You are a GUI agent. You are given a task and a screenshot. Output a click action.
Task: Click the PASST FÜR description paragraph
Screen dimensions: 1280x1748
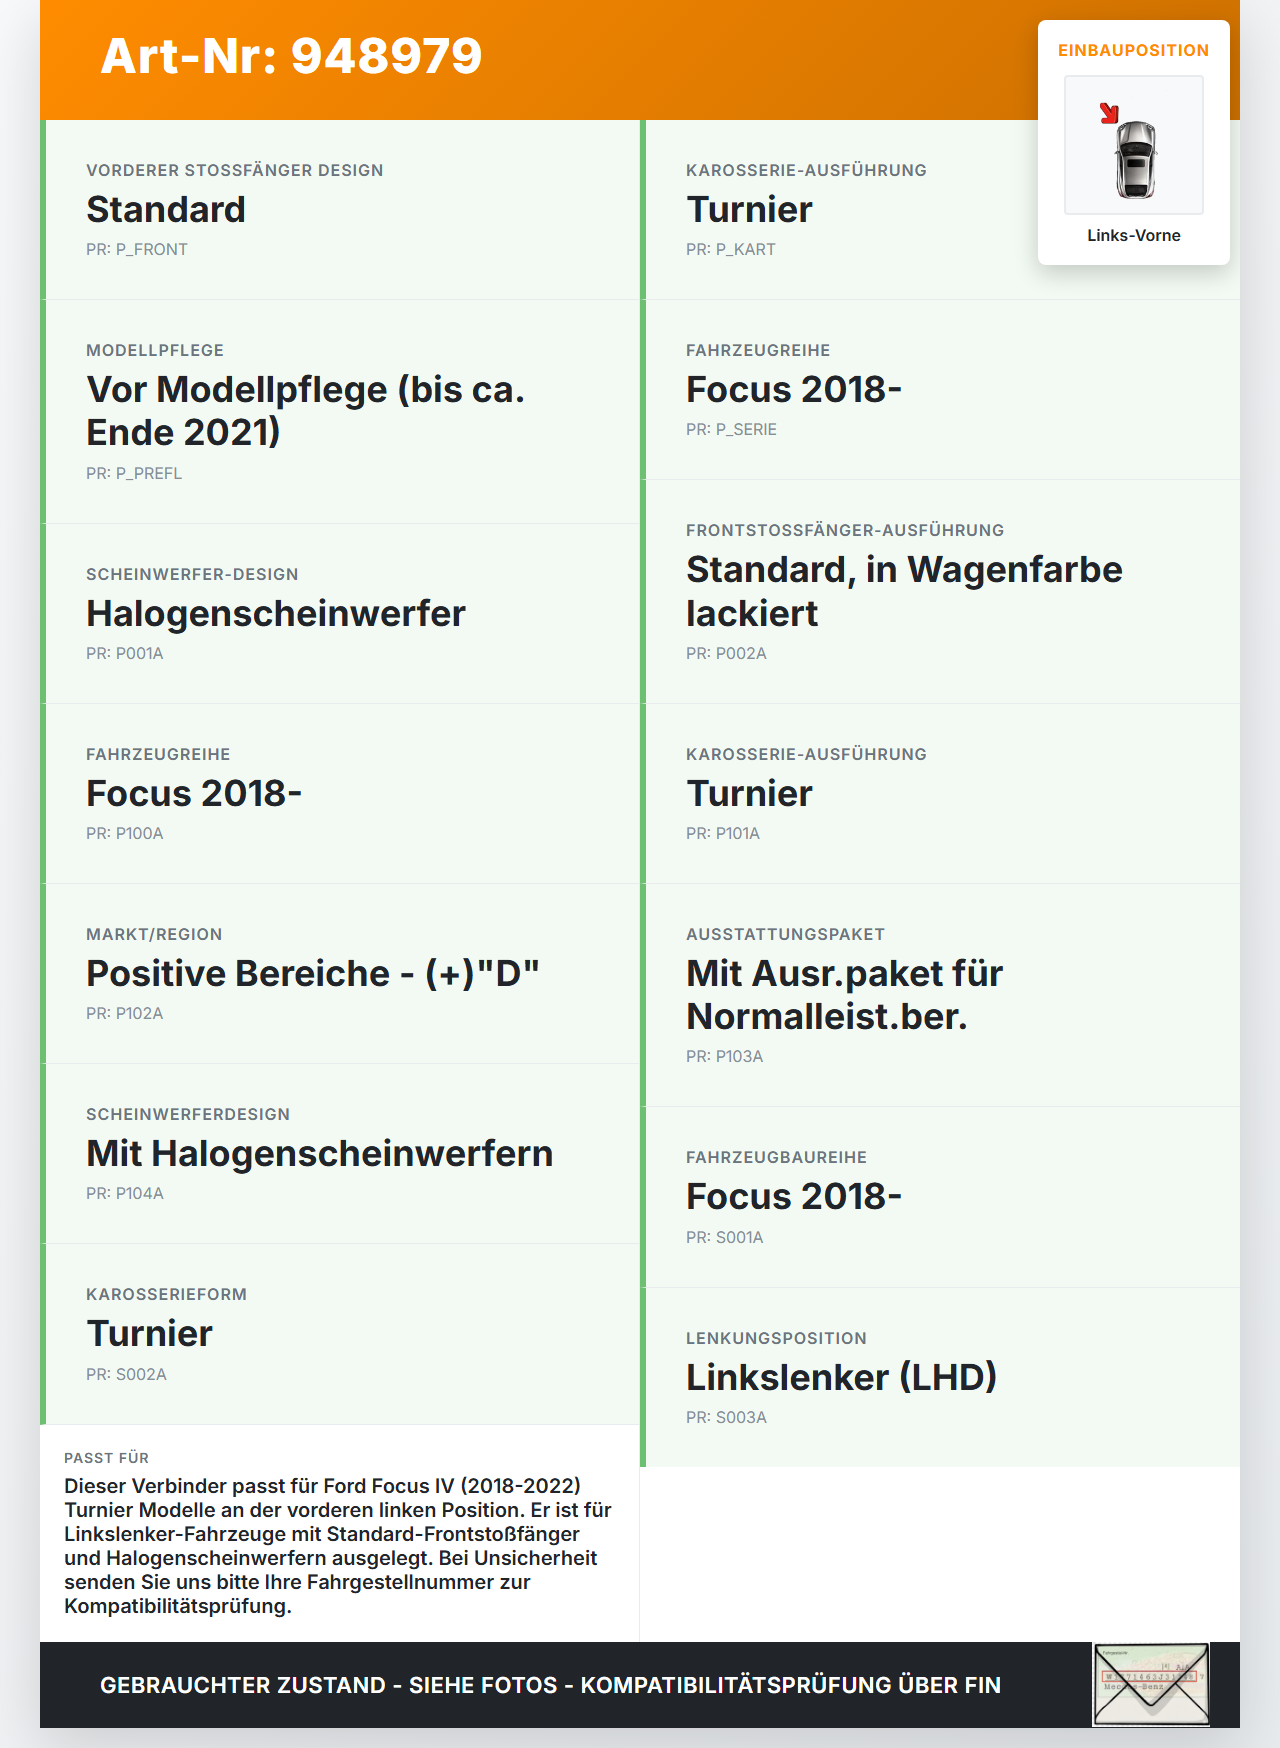pyautogui.click(x=338, y=1546)
